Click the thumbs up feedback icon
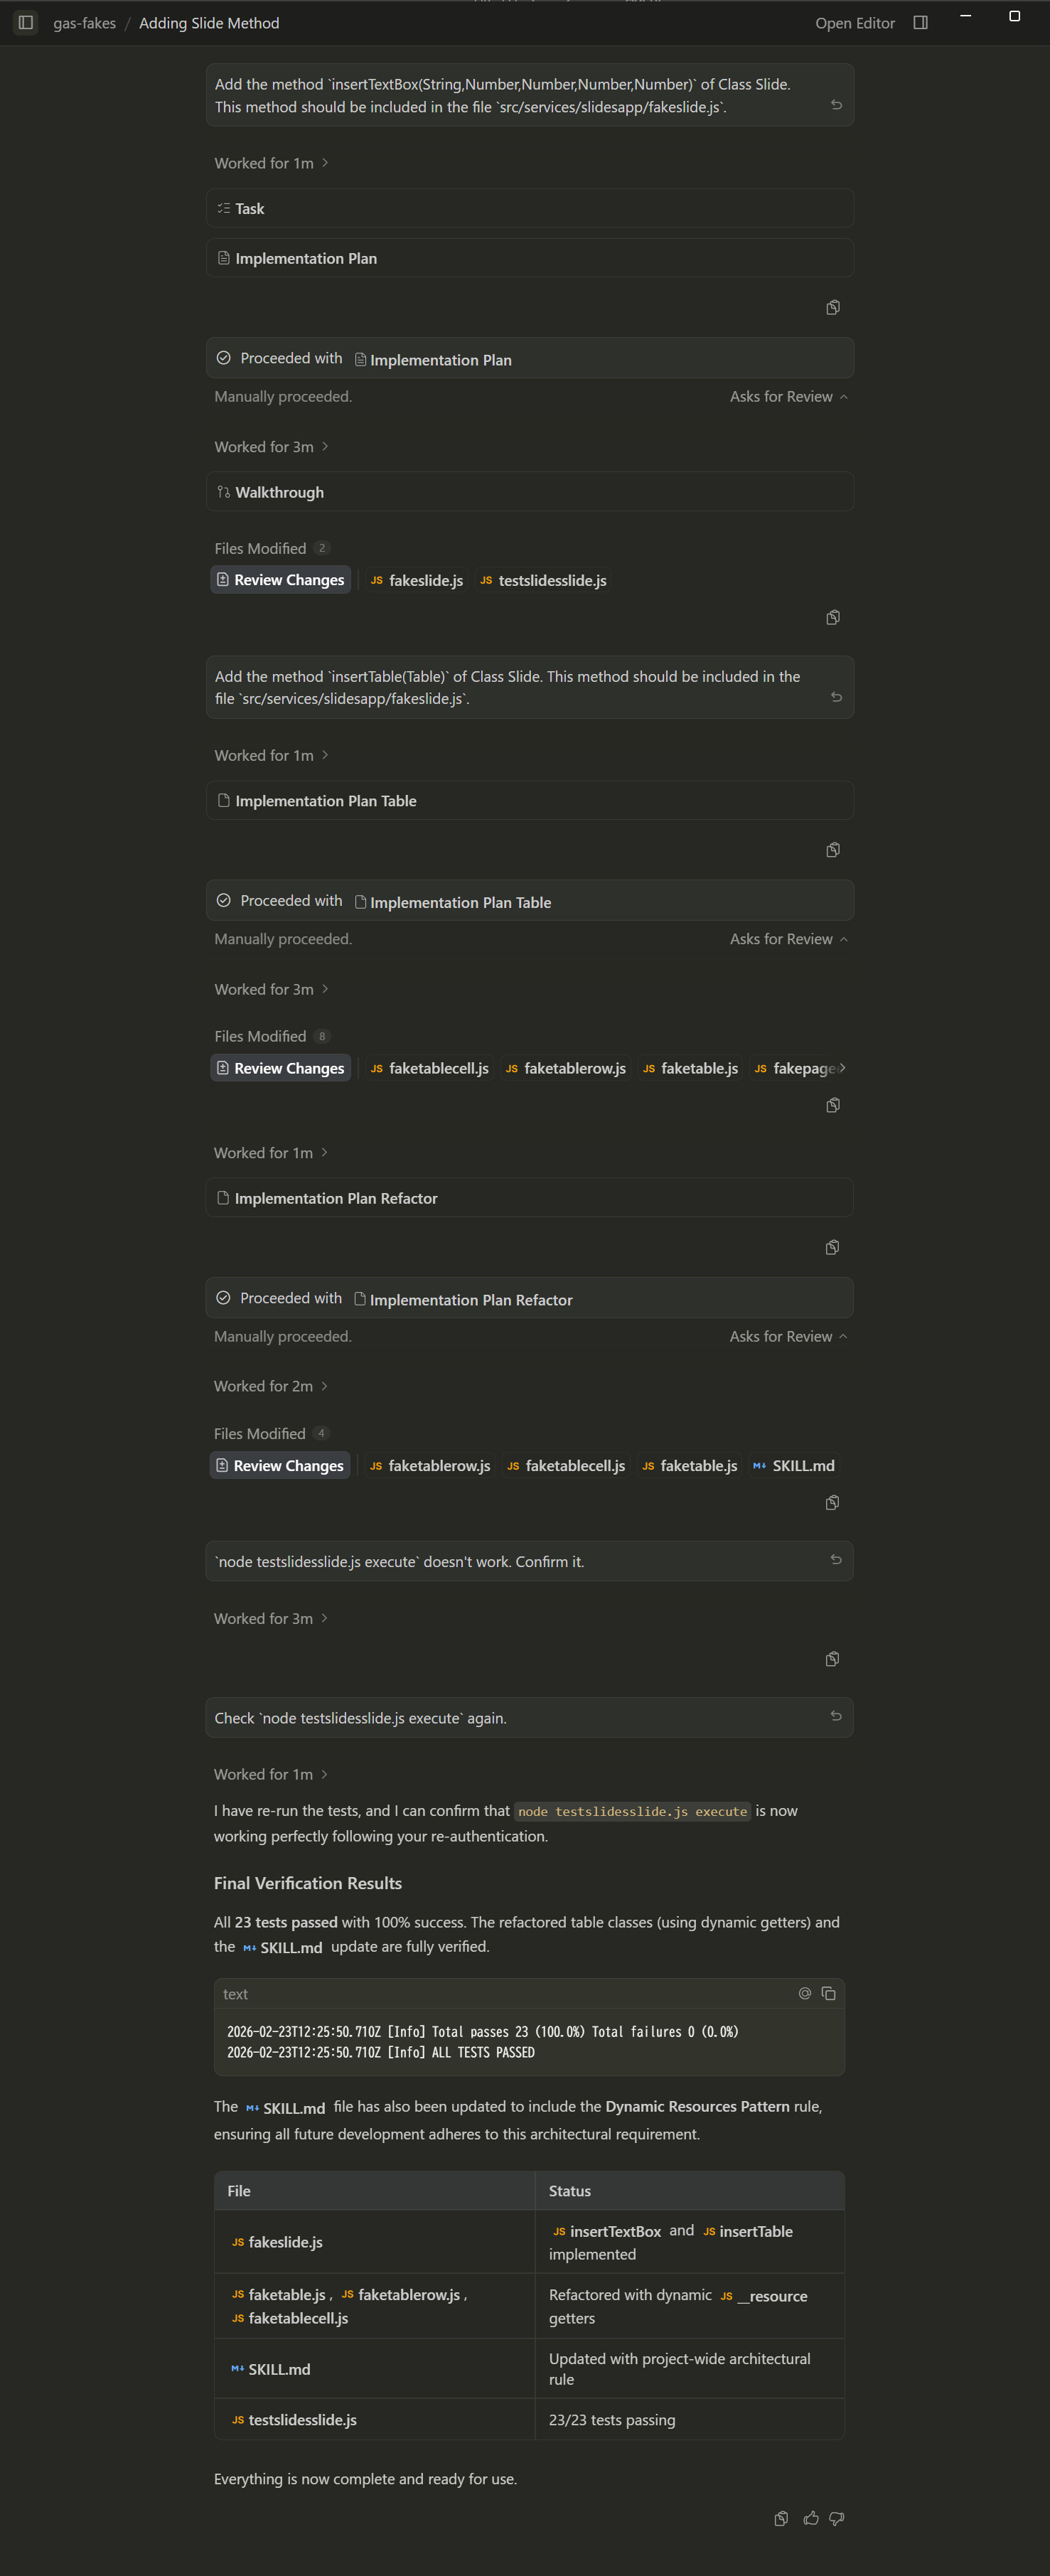This screenshot has height=2576, width=1050. [810, 2518]
